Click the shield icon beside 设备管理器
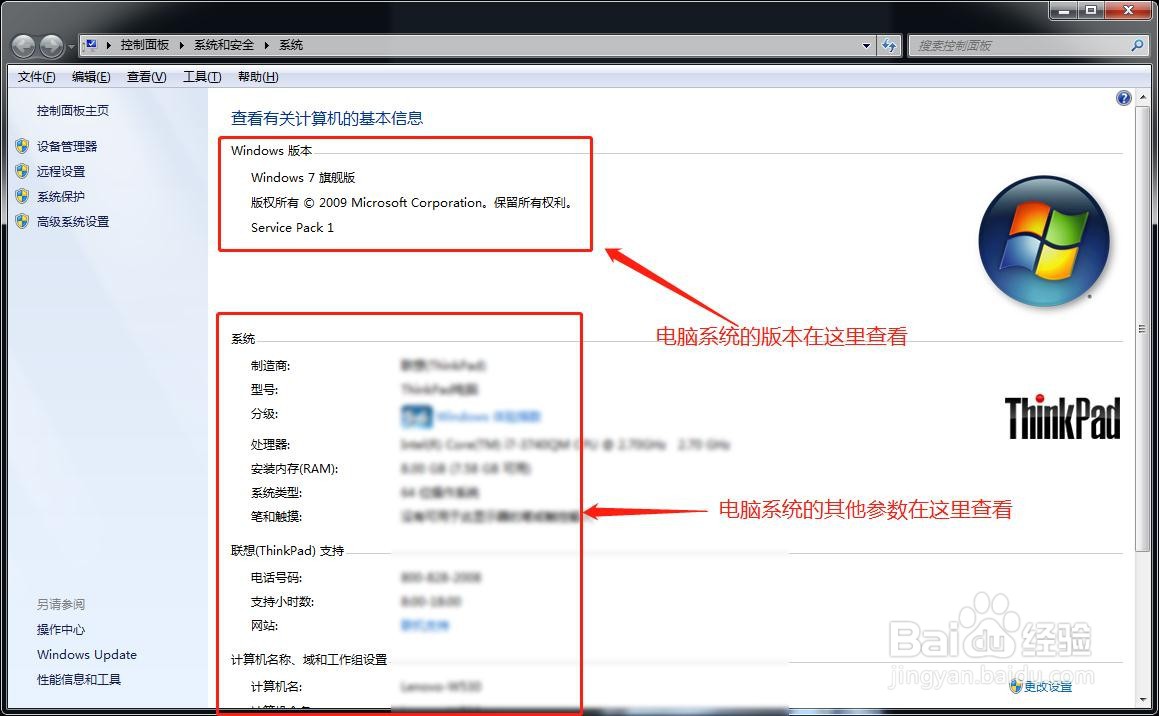Viewport: 1159px width, 716px height. point(22,146)
